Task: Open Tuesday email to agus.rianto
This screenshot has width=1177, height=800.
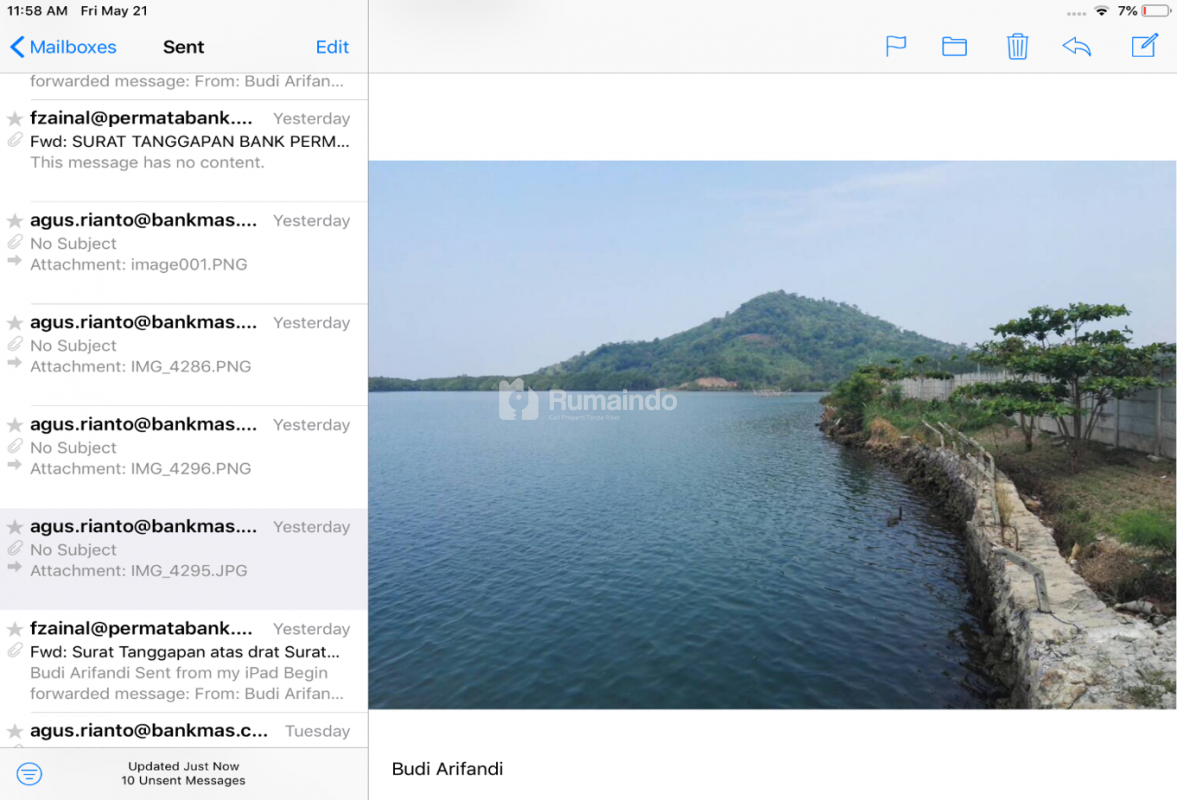Action: click(190, 731)
